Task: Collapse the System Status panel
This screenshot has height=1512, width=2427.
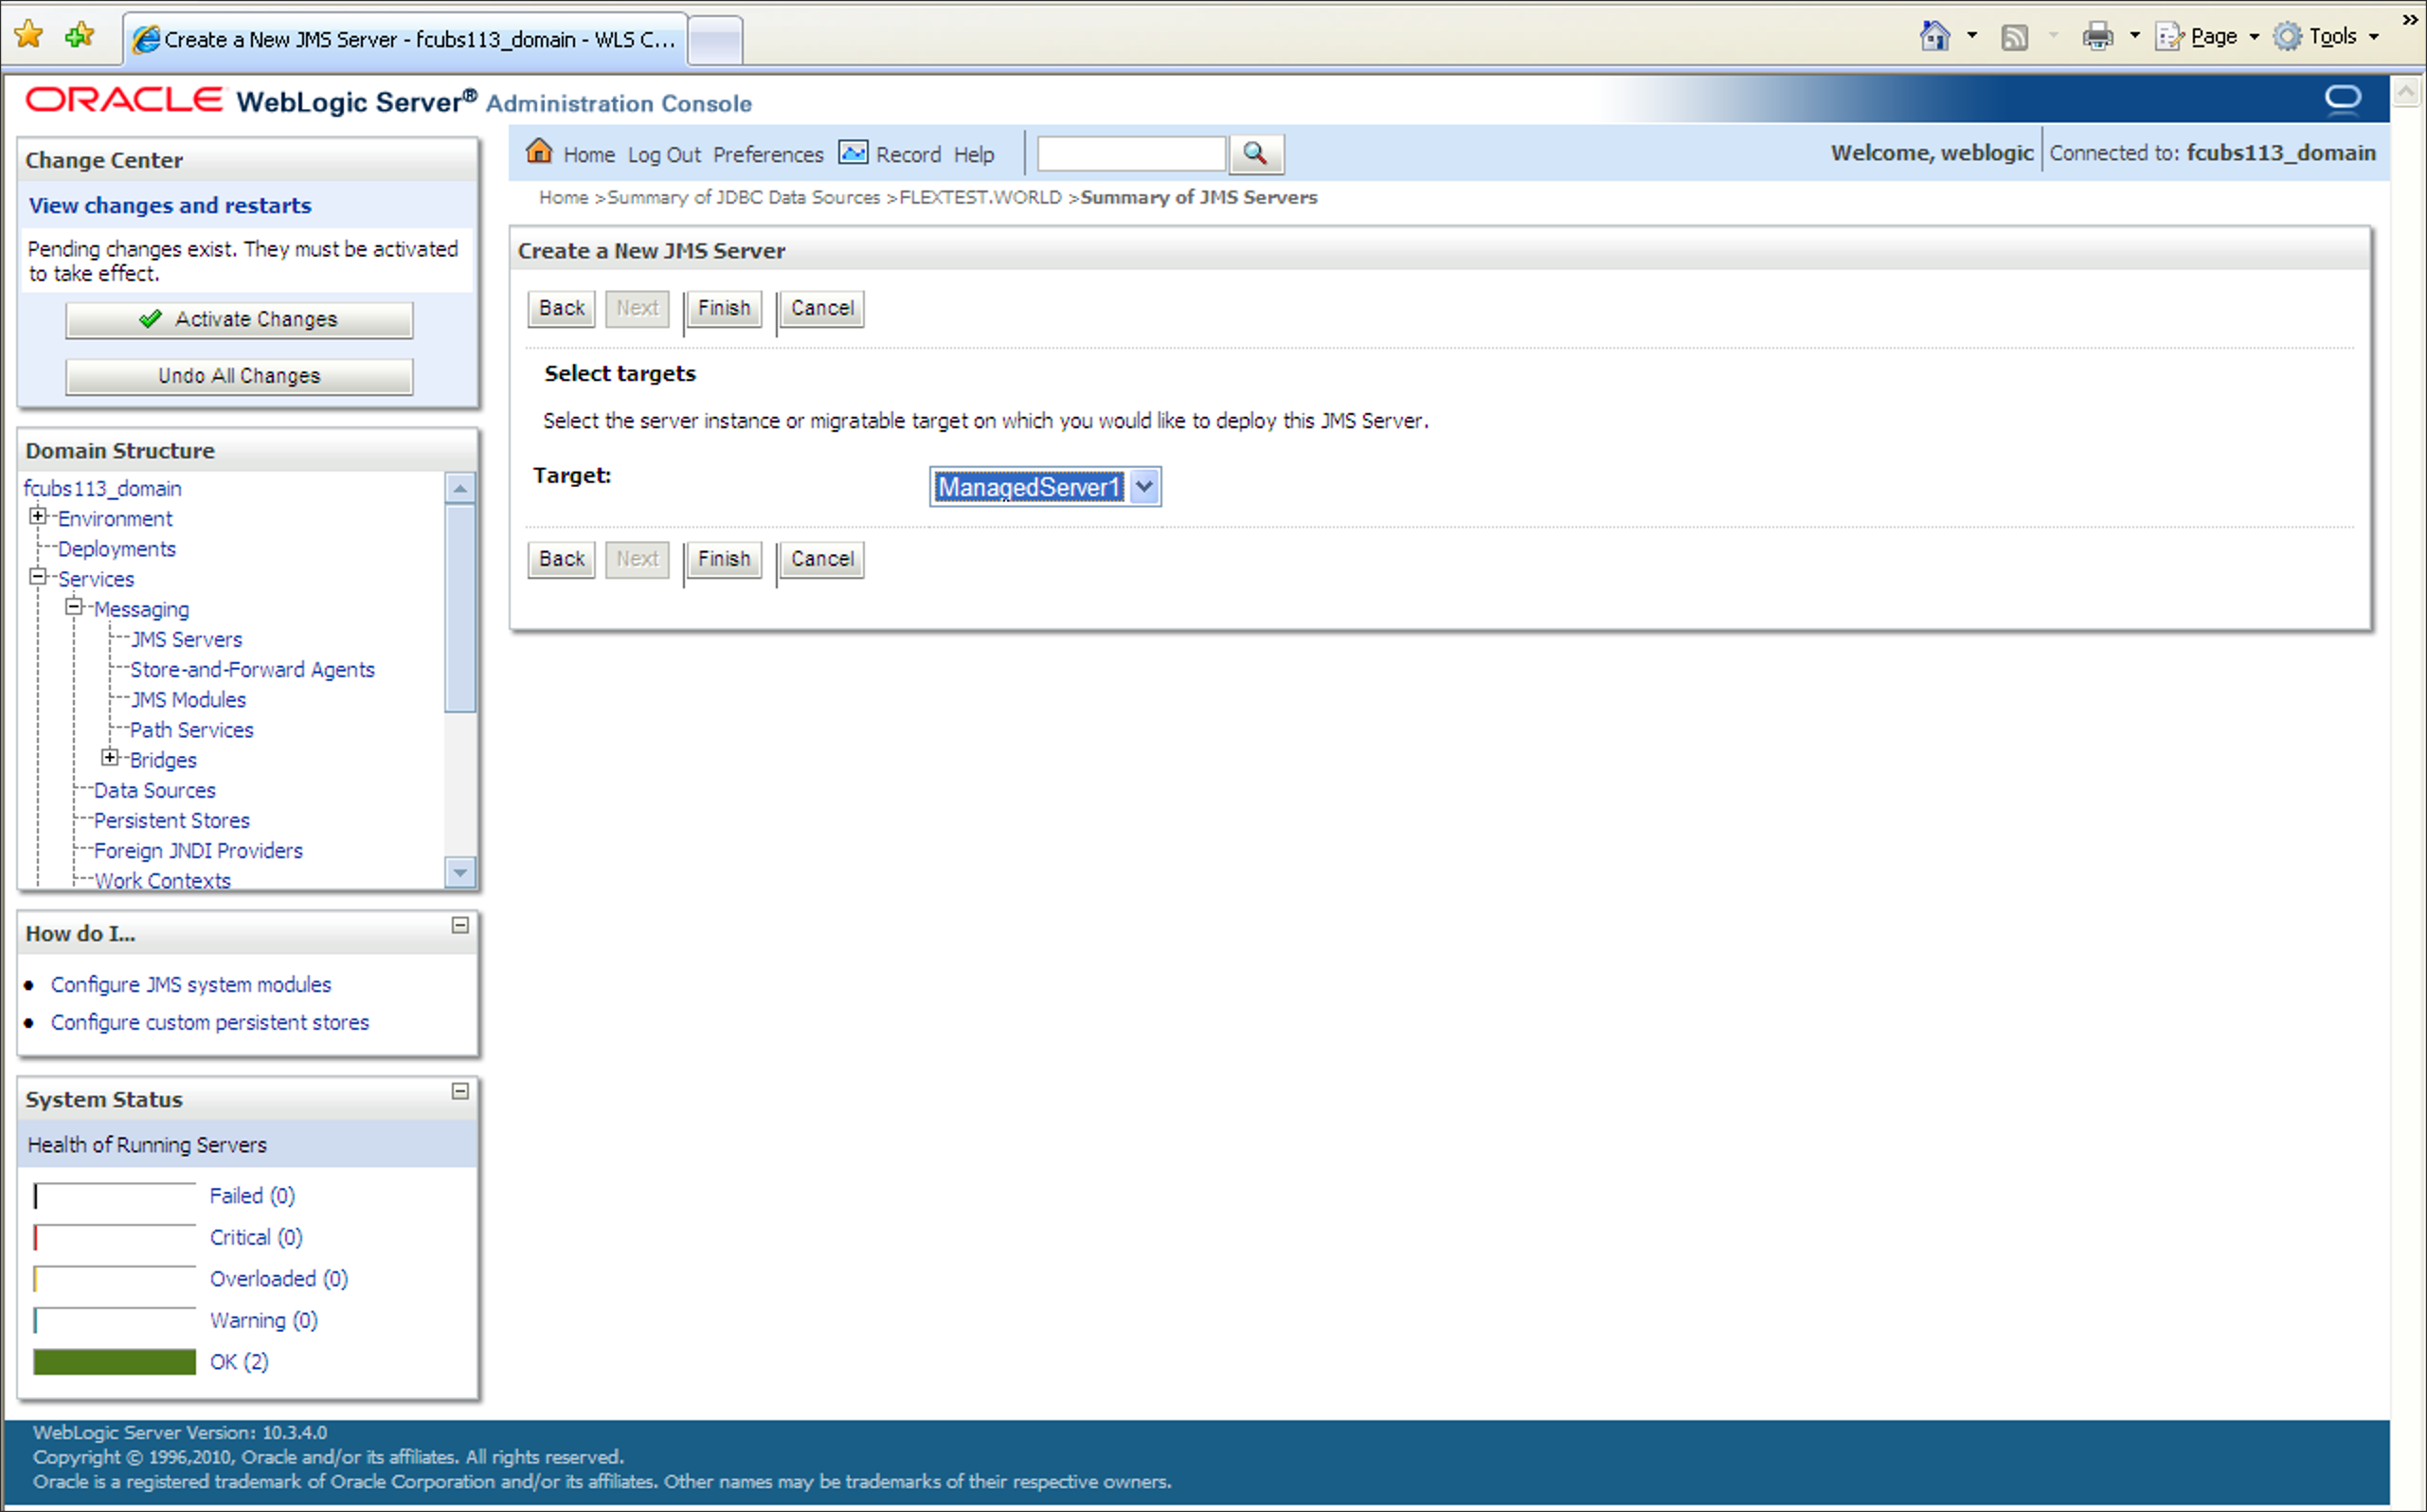Action: tap(460, 1091)
